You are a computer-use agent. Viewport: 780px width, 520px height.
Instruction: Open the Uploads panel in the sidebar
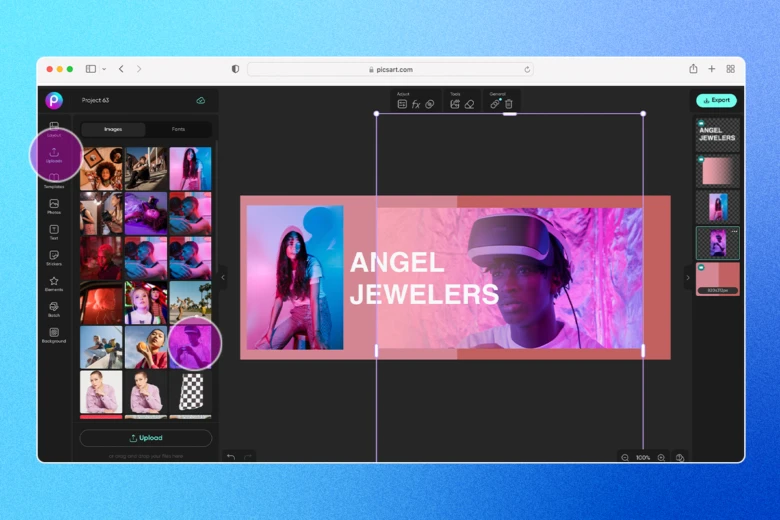pos(54,154)
